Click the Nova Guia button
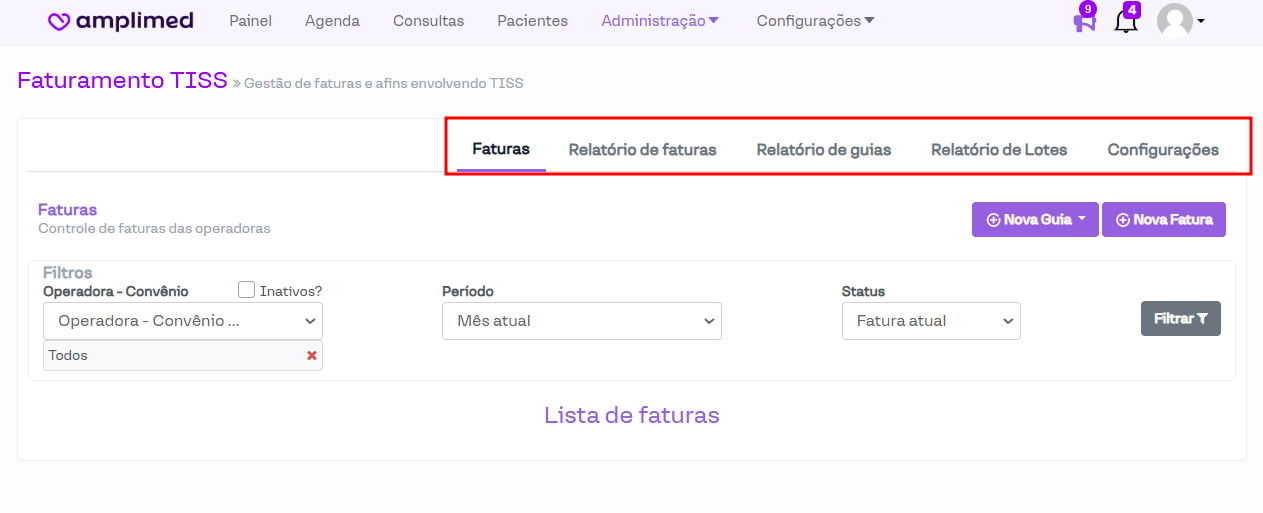The width and height of the screenshot is (1263, 513). [1035, 220]
